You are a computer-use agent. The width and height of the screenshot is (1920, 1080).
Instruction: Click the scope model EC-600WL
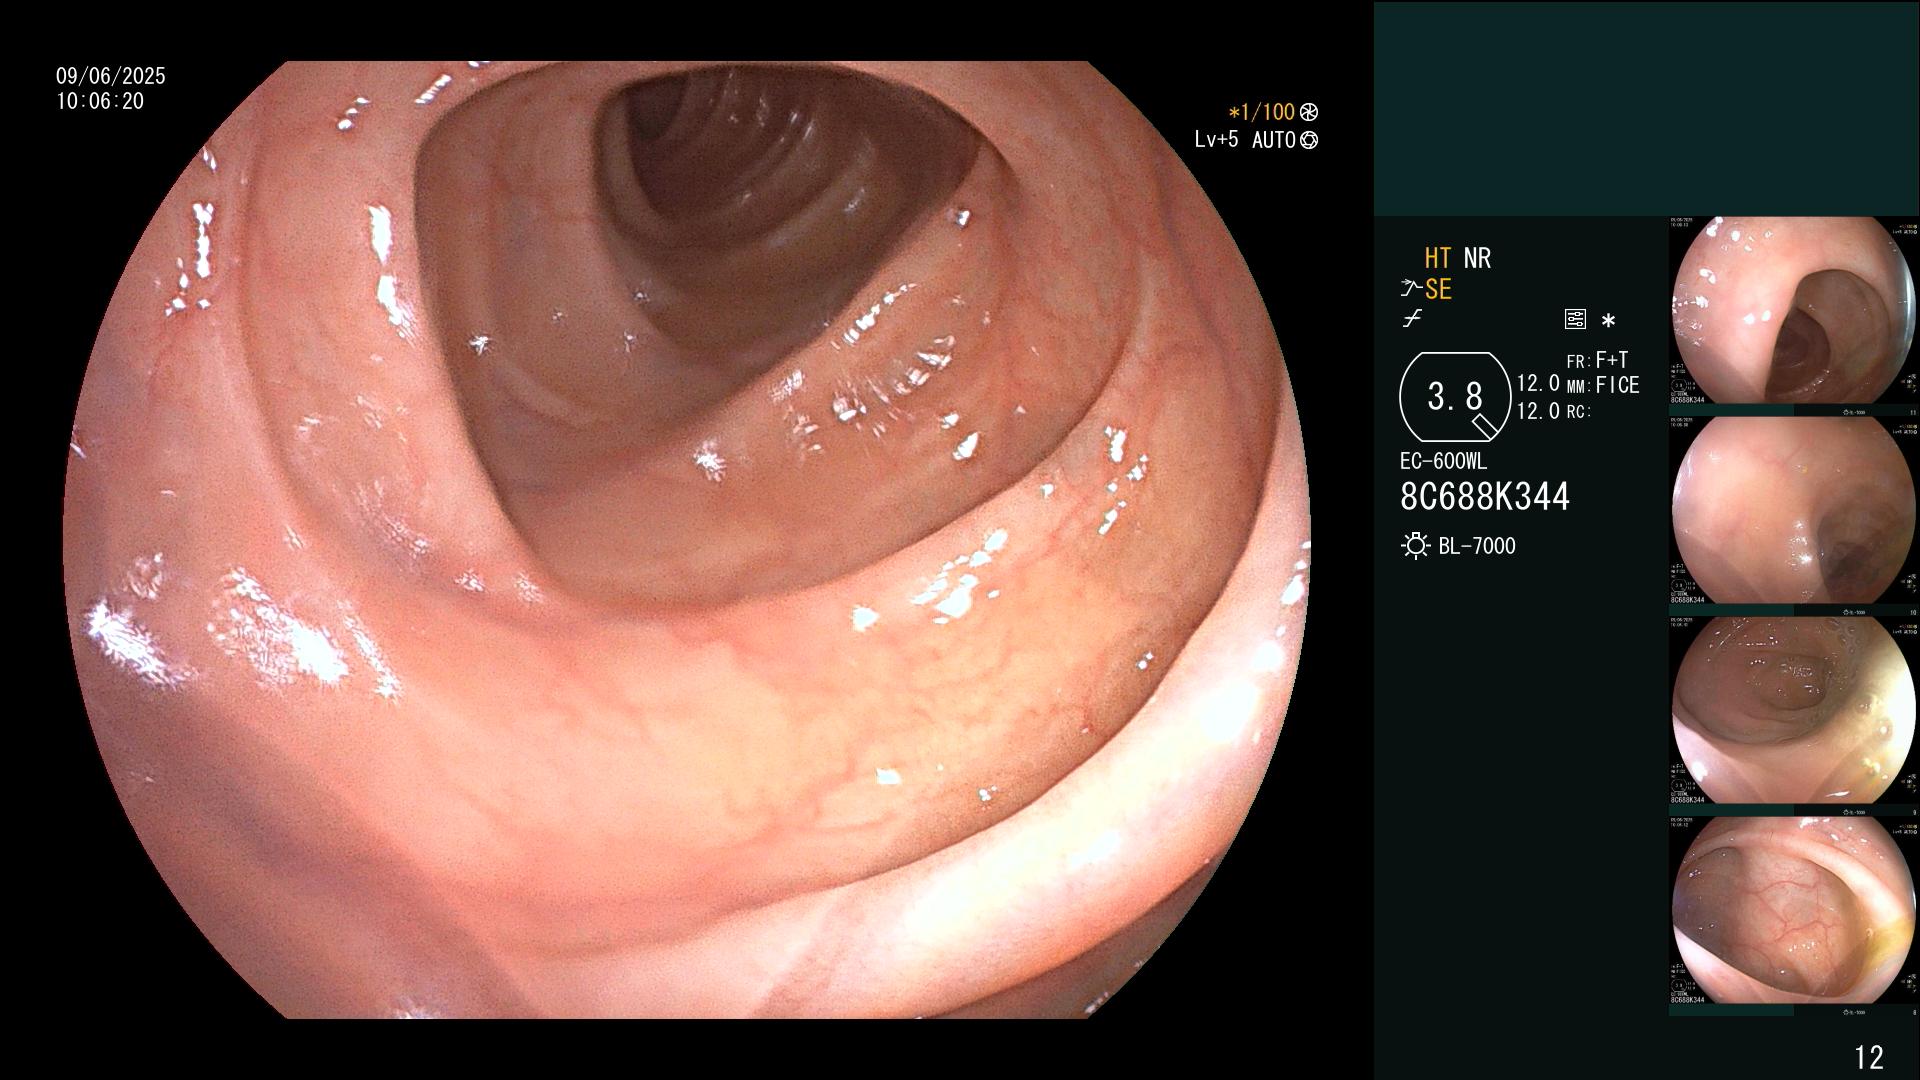(x=1443, y=462)
